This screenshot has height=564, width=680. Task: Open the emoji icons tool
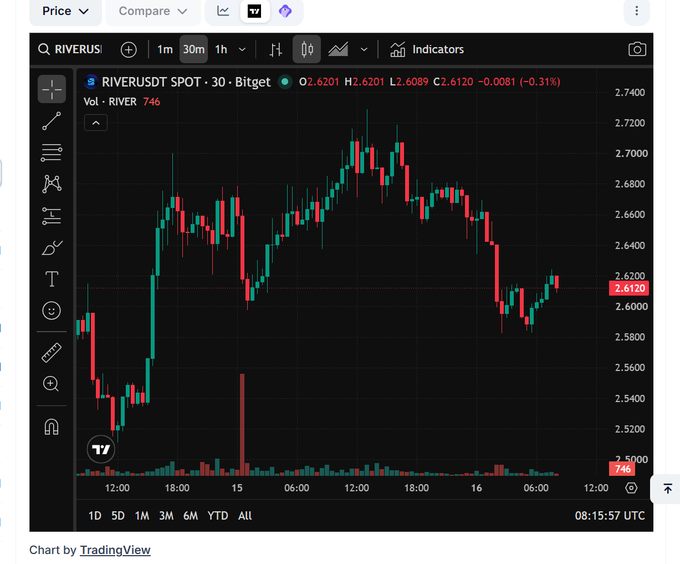pyautogui.click(x=52, y=310)
